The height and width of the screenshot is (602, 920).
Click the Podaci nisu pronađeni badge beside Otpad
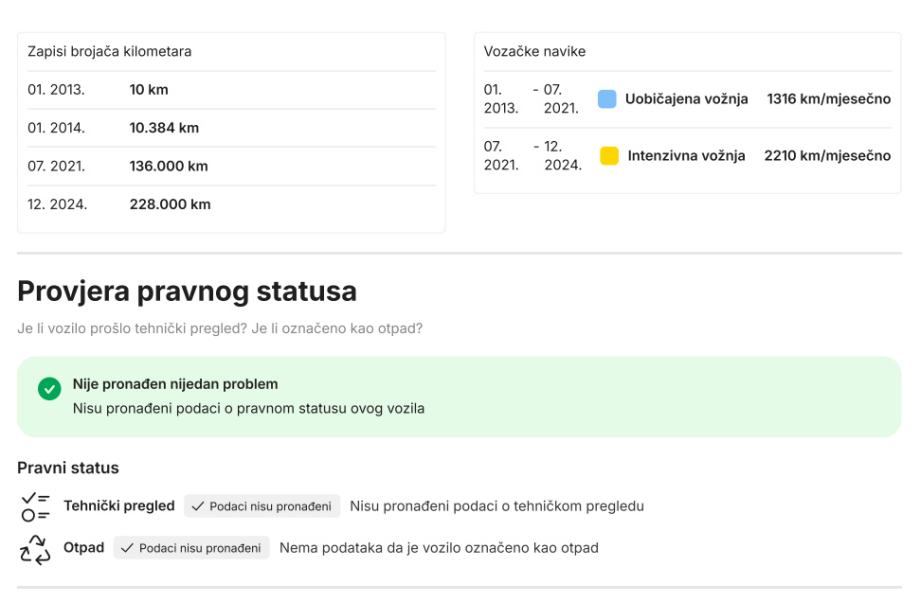[x=191, y=548]
